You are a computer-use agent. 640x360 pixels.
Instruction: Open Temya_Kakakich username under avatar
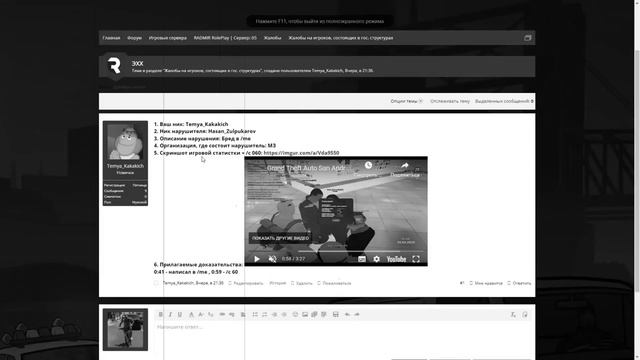click(x=125, y=166)
